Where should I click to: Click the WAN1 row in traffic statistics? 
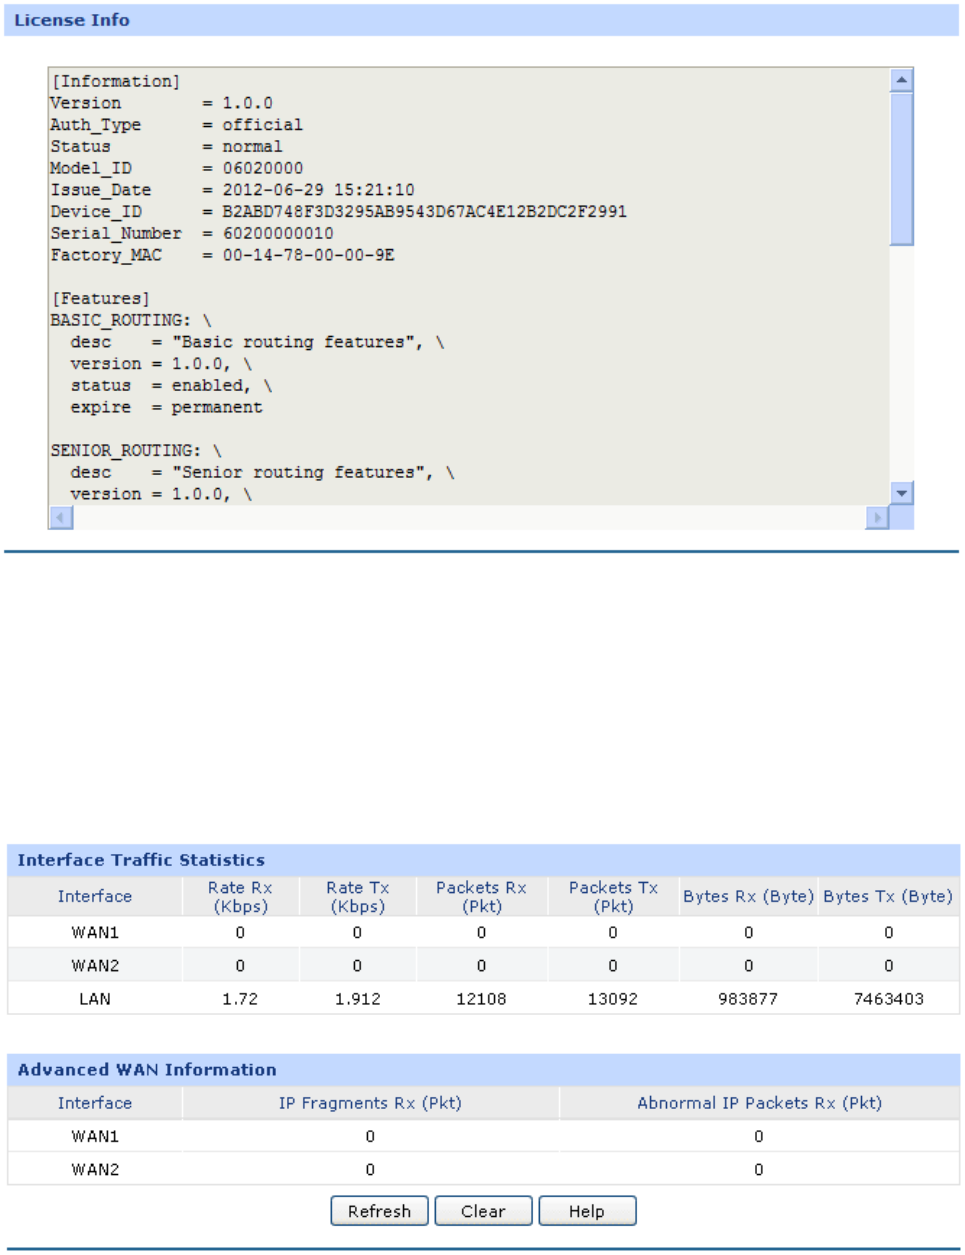click(x=483, y=933)
